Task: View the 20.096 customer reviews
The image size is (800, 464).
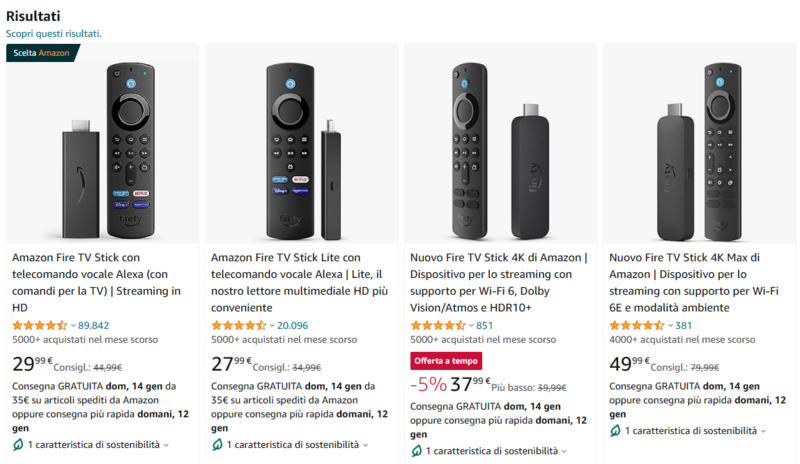Action: pyautogui.click(x=293, y=325)
